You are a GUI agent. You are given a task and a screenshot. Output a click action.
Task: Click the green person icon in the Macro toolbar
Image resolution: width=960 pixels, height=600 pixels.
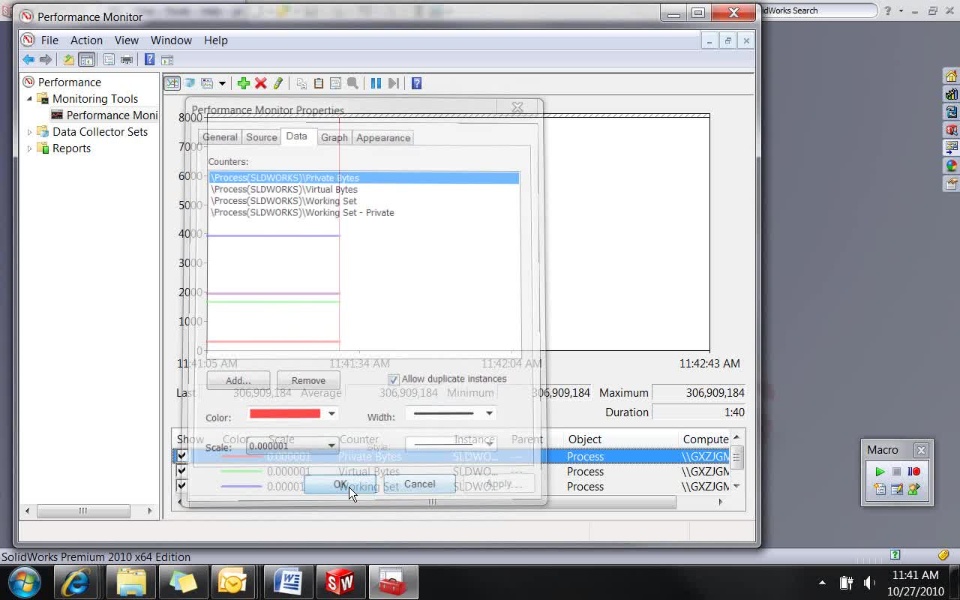(x=914, y=489)
